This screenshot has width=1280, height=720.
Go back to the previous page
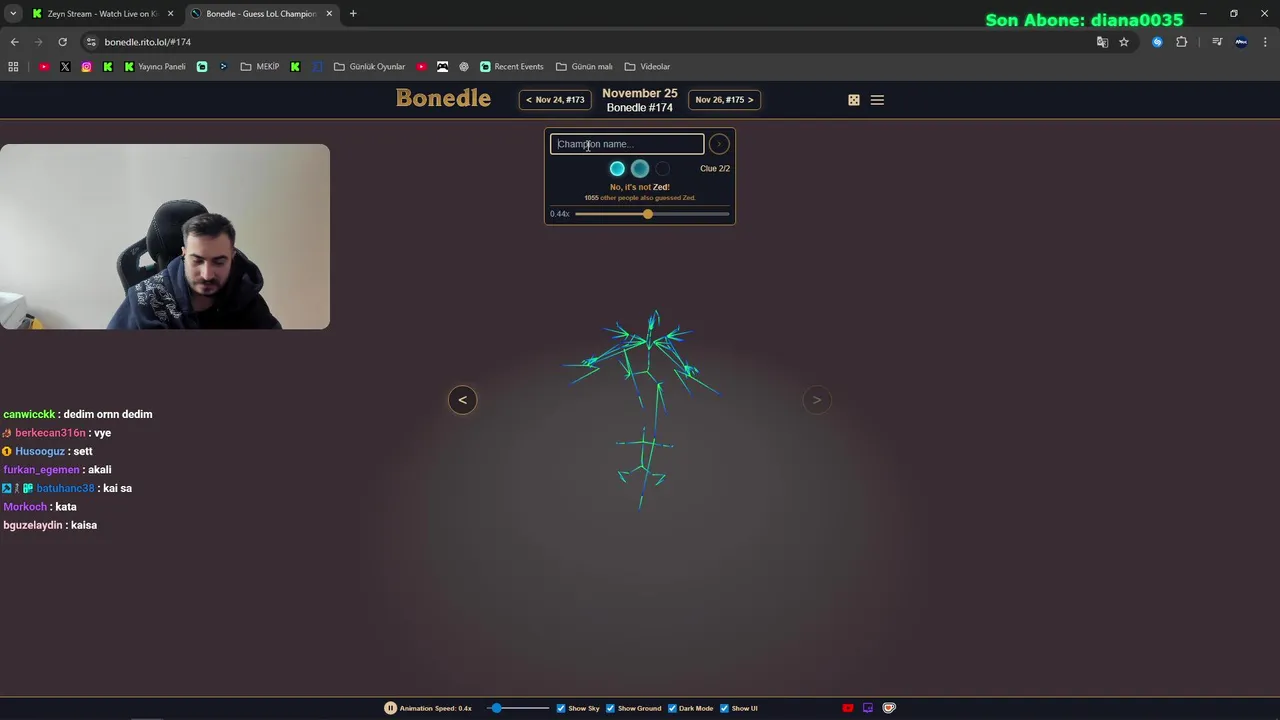click(x=14, y=42)
